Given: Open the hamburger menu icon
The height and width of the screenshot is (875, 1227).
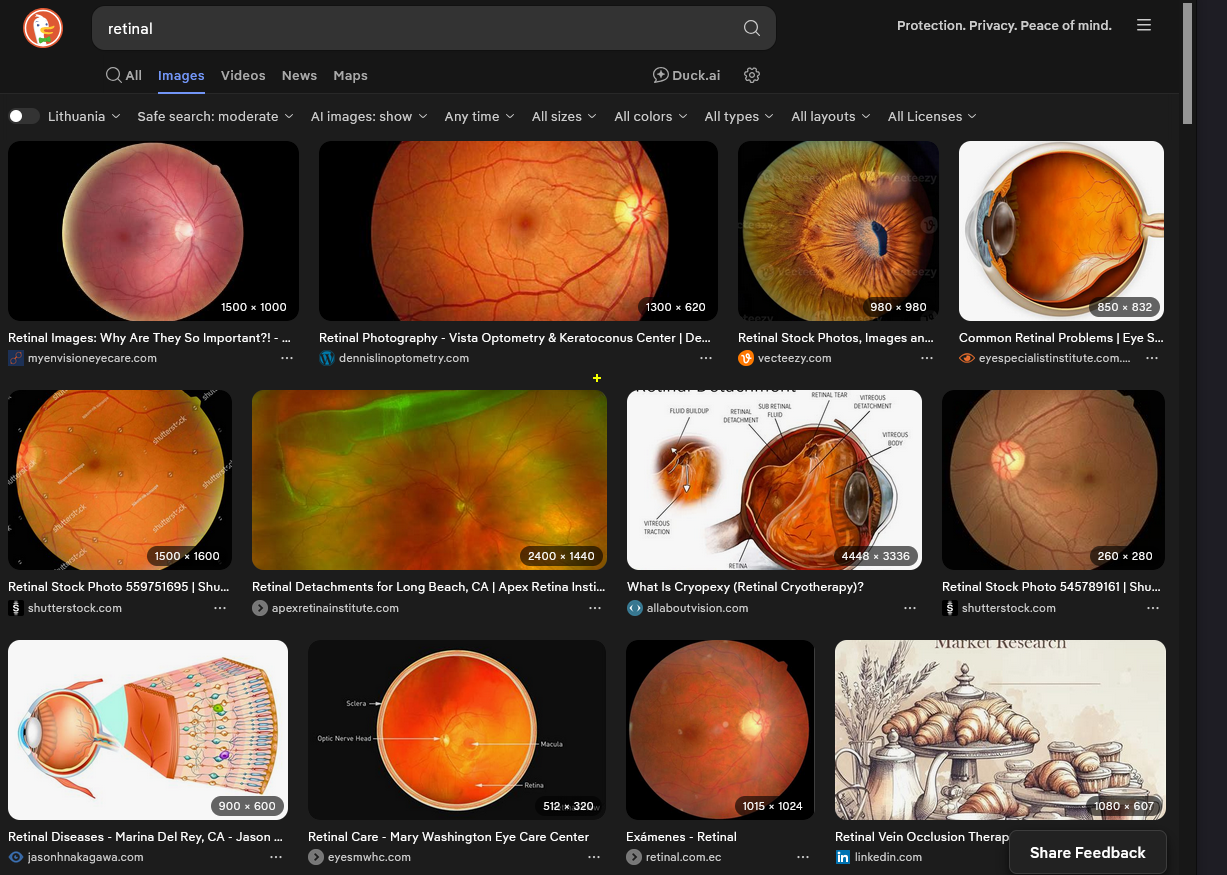Looking at the screenshot, I should pyautogui.click(x=1144, y=25).
